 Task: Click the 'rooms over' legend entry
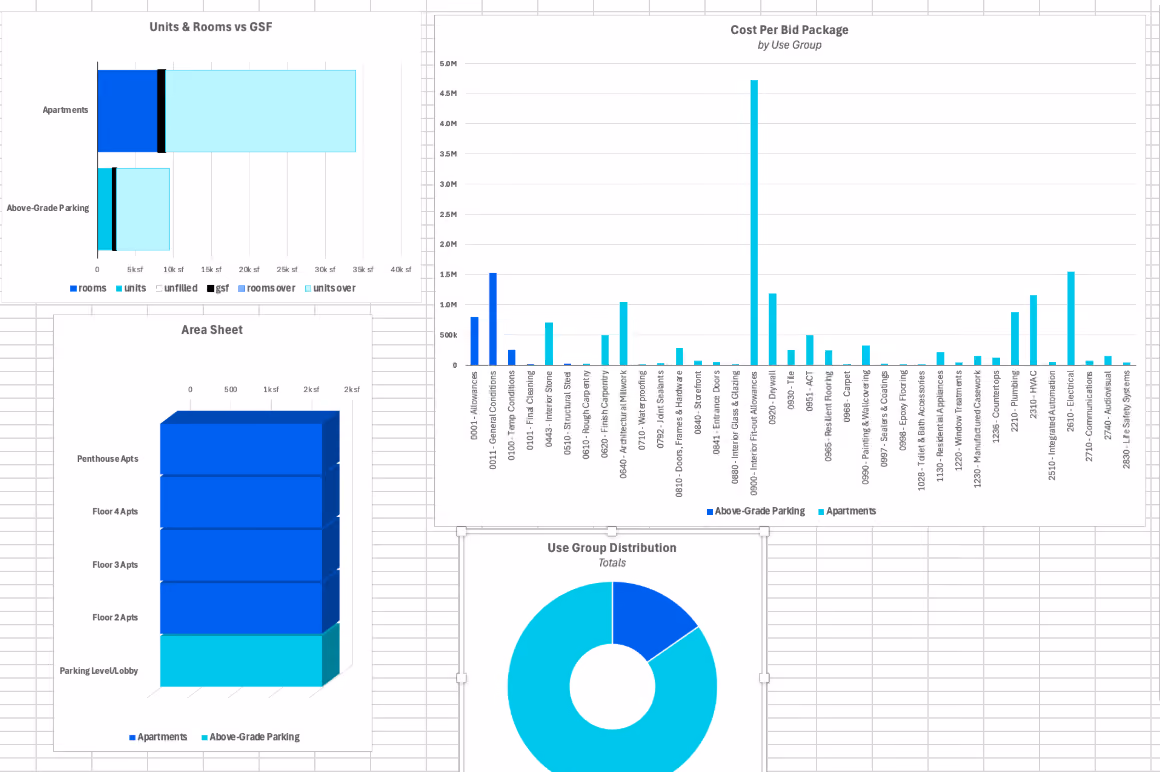[266, 288]
